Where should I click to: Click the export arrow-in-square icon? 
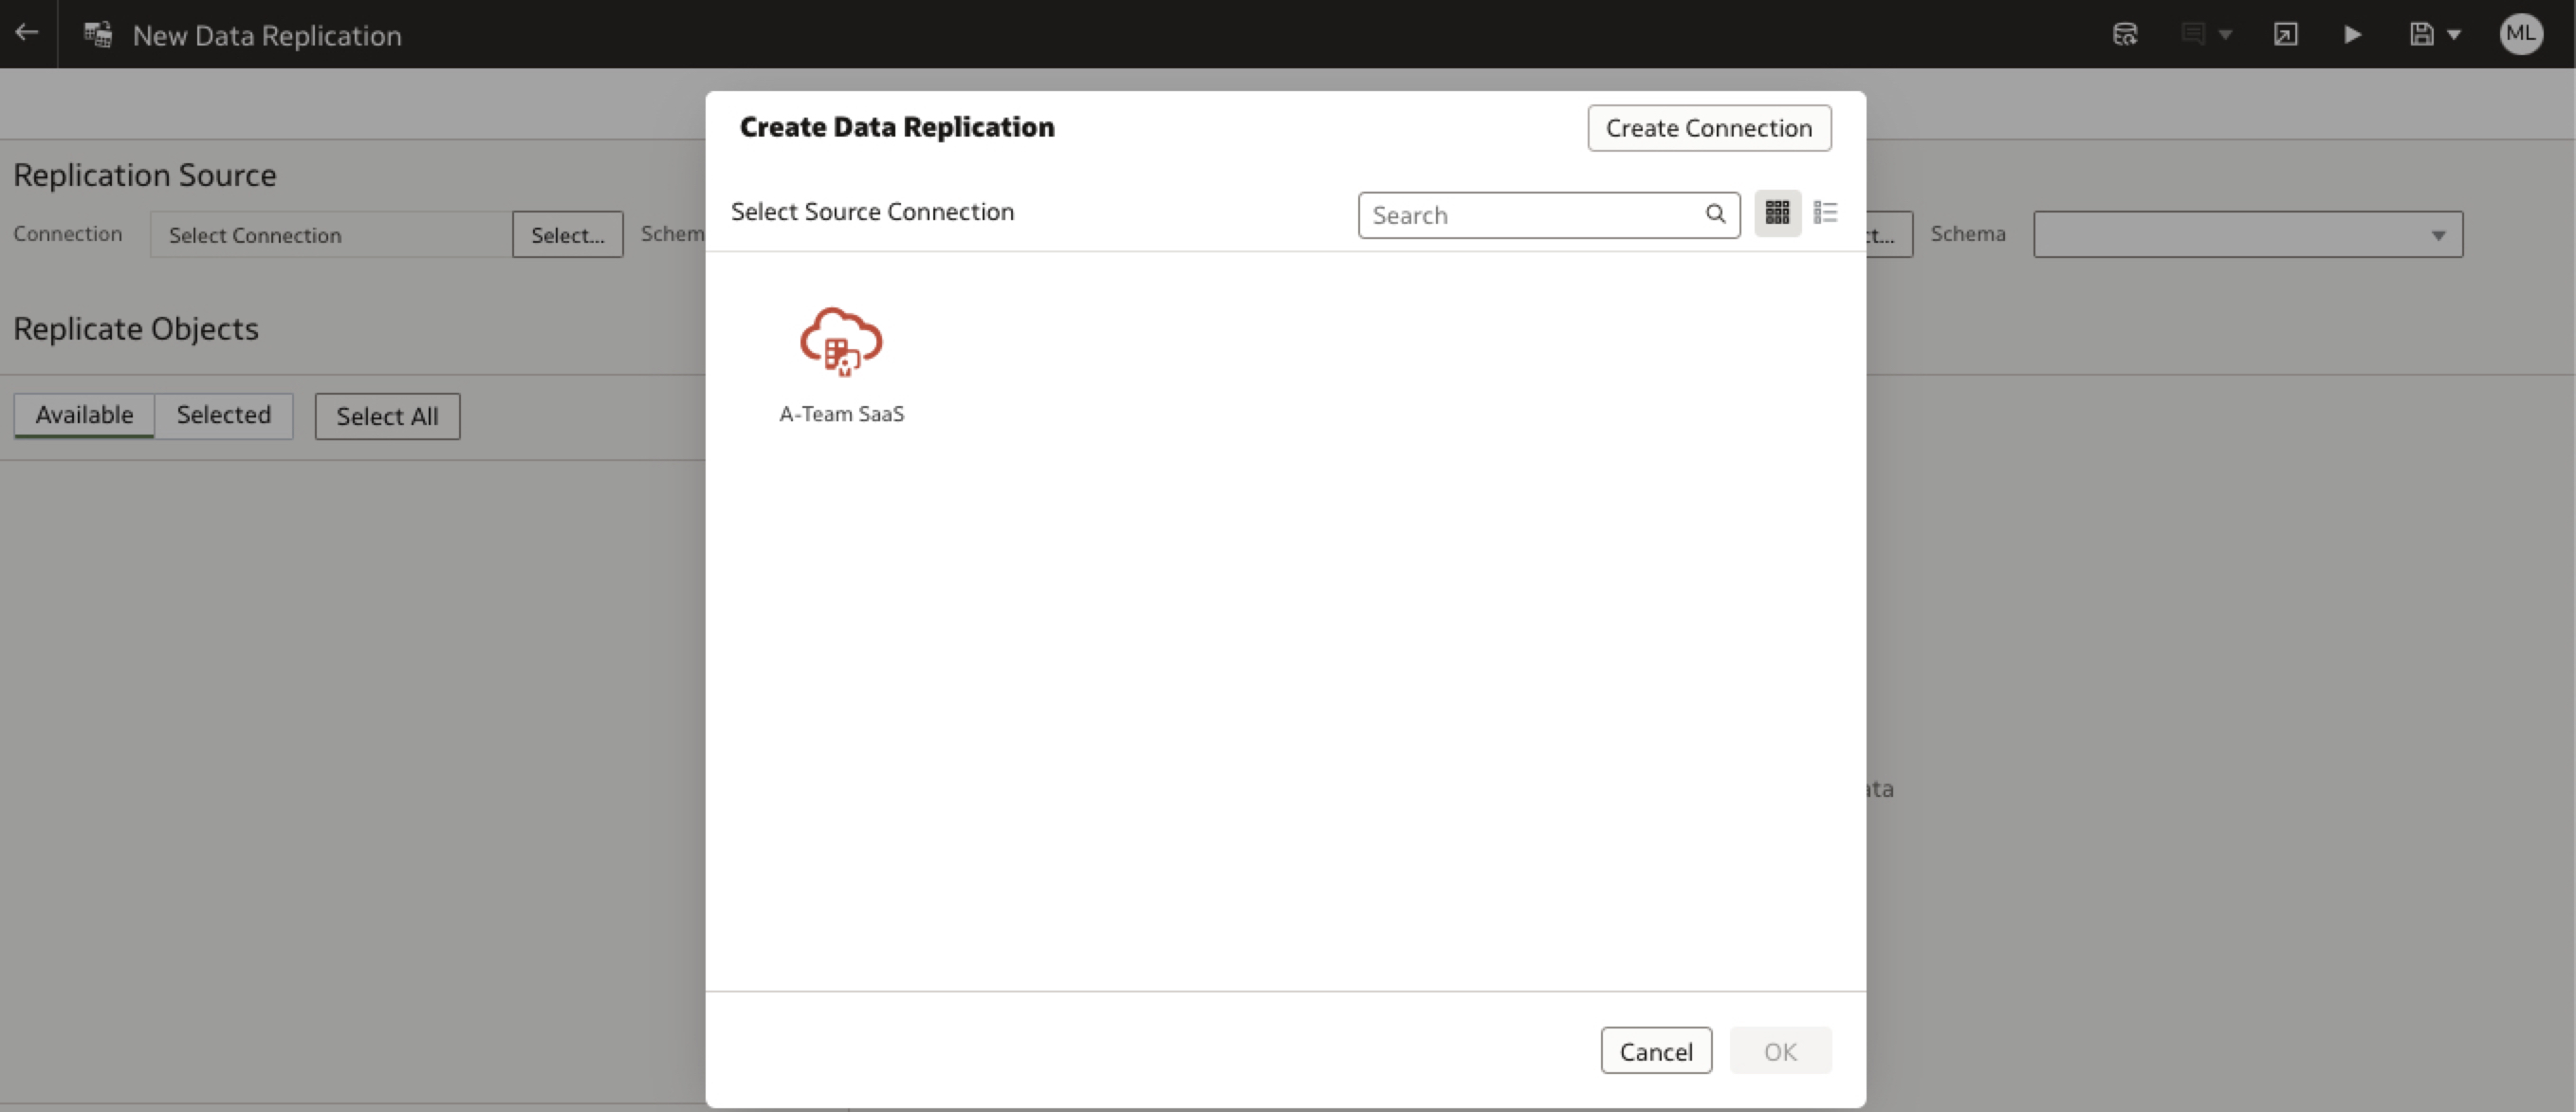click(2285, 35)
